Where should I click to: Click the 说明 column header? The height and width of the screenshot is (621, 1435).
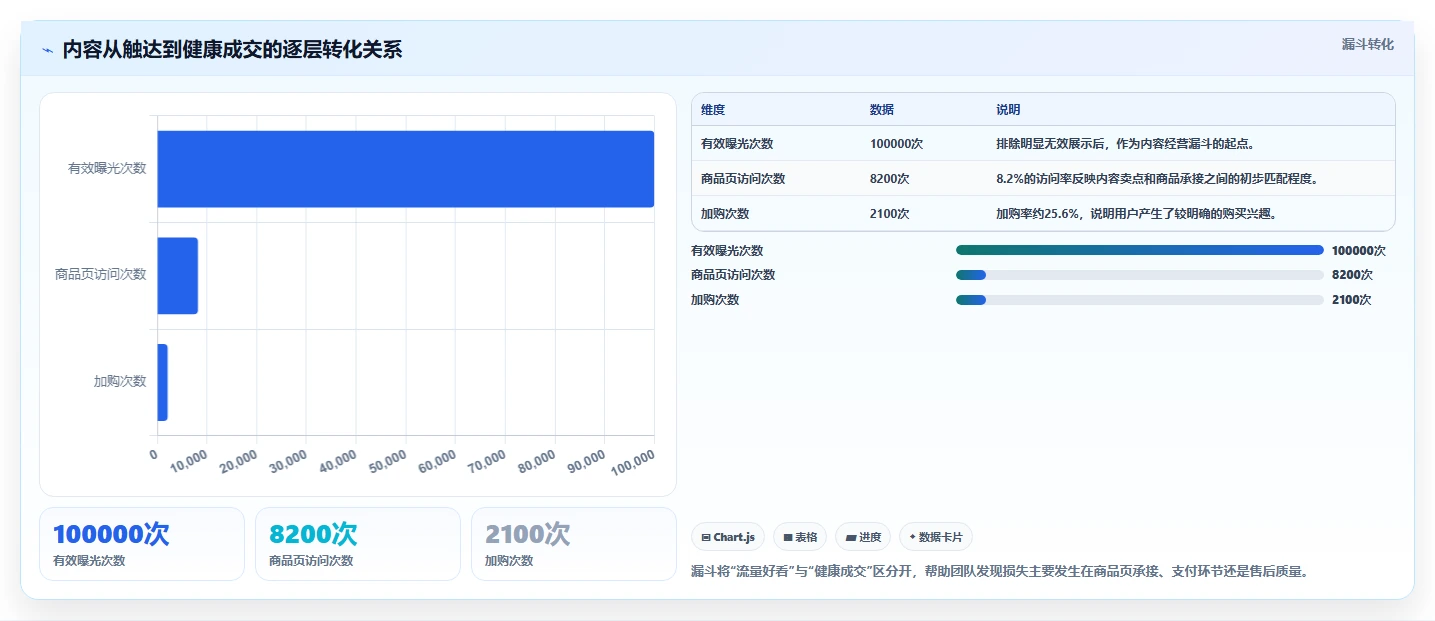(x=1008, y=109)
